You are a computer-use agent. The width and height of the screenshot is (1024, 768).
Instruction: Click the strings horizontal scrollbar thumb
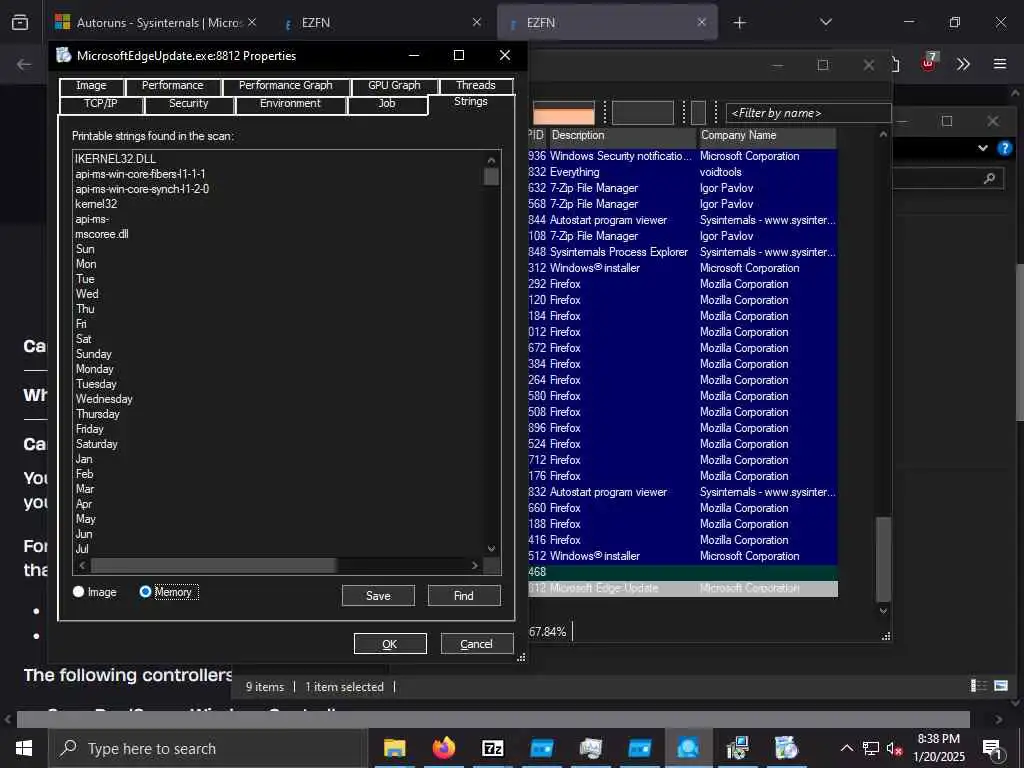(214, 566)
